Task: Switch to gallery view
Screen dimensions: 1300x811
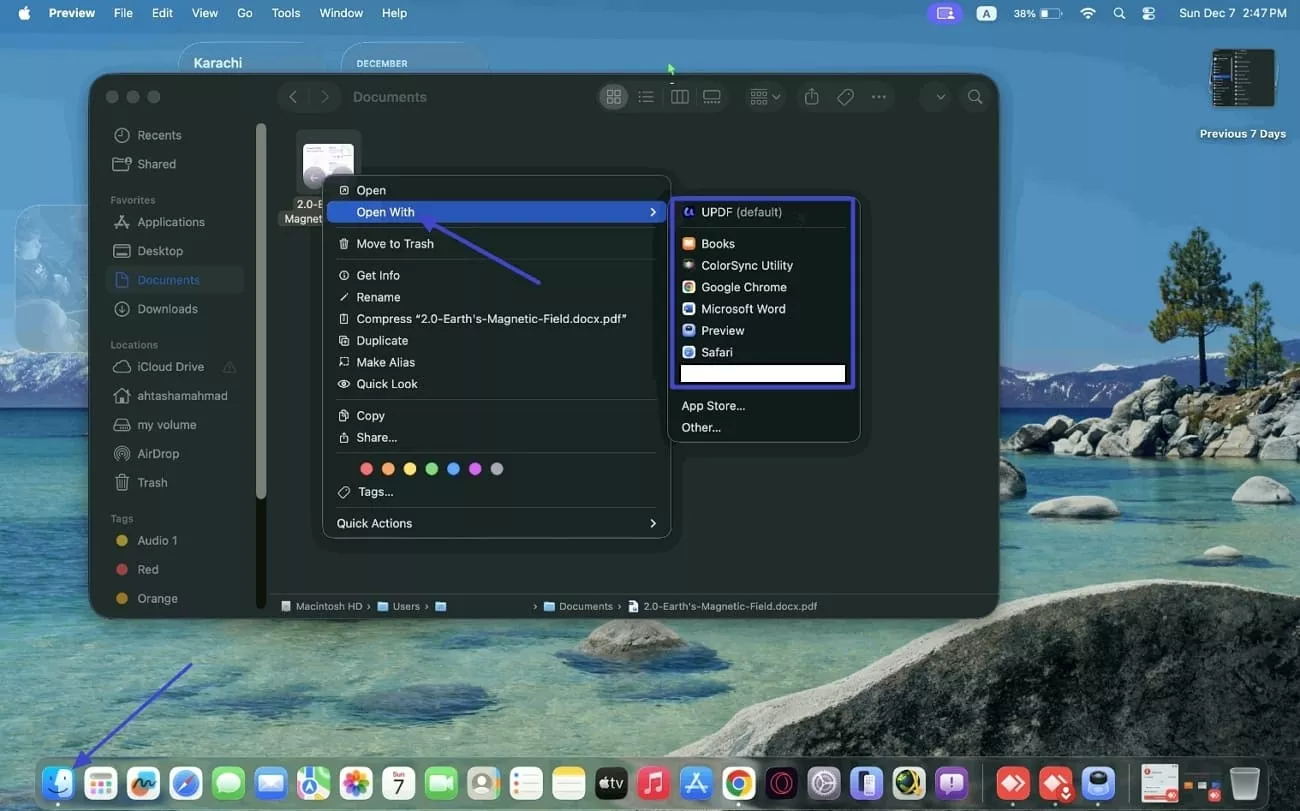Action: [x=712, y=96]
